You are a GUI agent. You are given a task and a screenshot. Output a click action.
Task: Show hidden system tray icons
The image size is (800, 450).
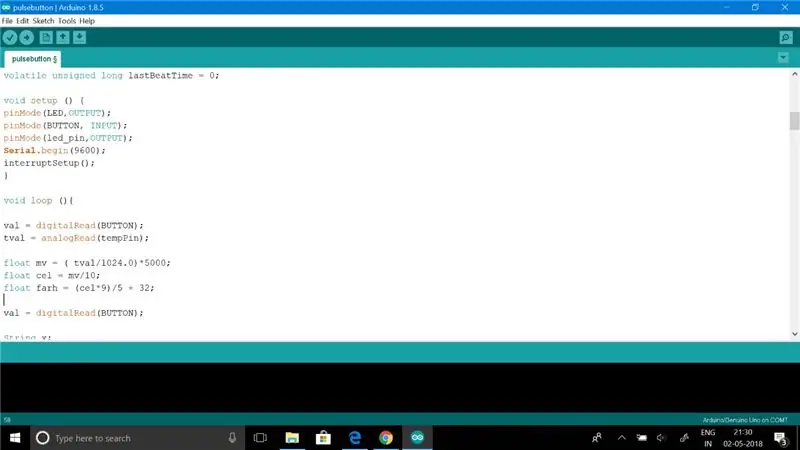(621, 438)
